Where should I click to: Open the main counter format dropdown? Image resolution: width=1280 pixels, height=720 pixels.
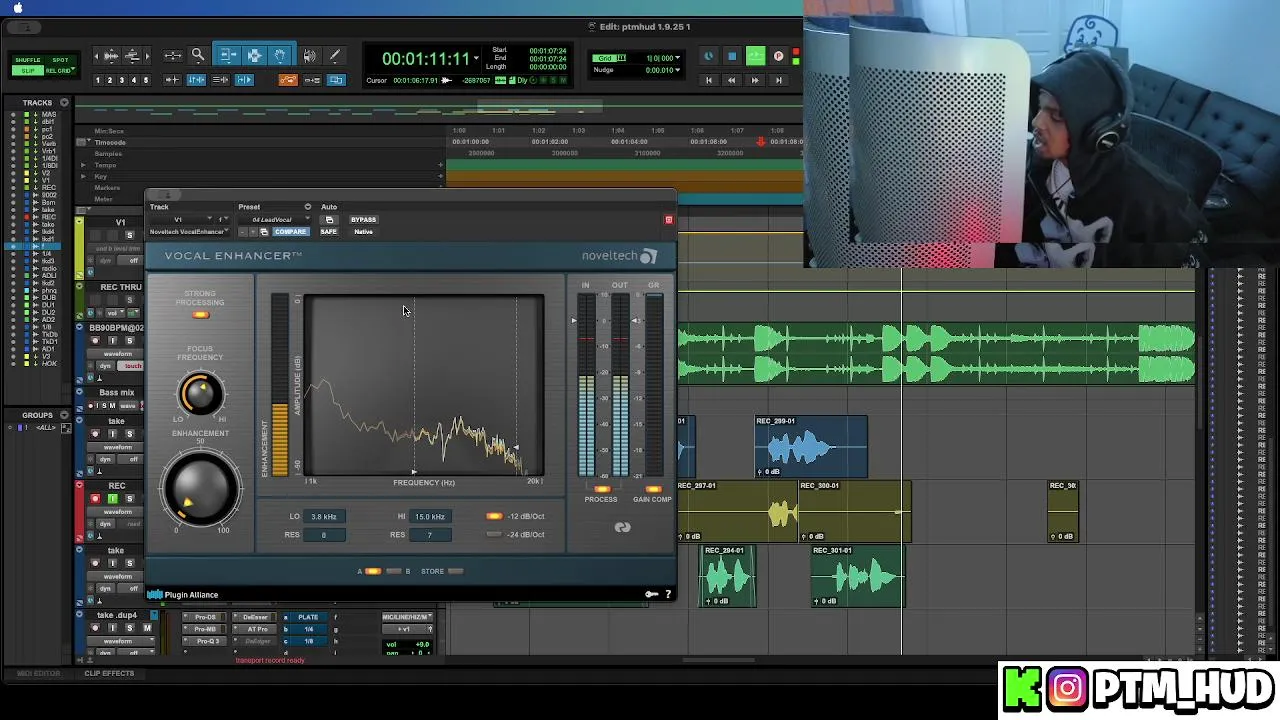coord(477,58)
